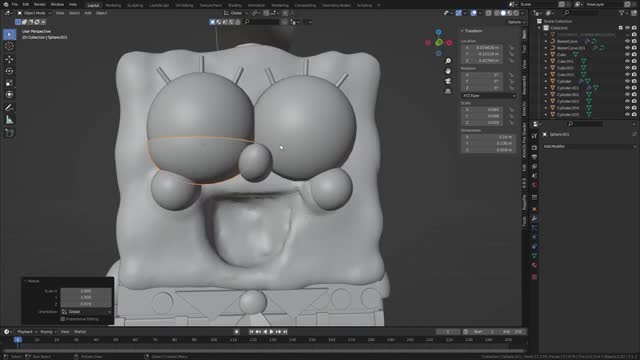Toggle Collection visibility eye
The height and width of the screenshot is (360, 640).
tap(627, 28)
